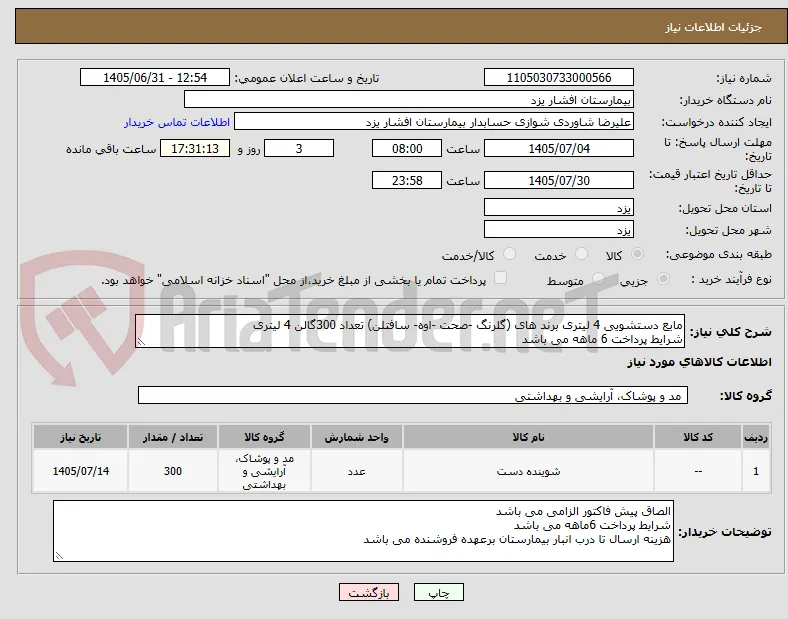This screenshot has height=619, width=788.
Task: Click the تاریخ نیاز column header
Action: coord(80,437)
